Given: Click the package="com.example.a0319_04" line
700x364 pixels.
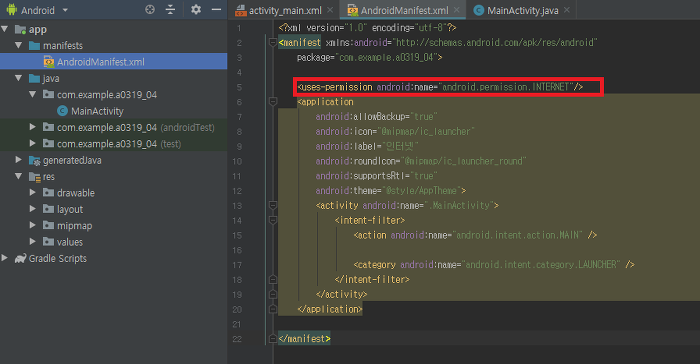Looking at the screenshot, I should tap(370, 57).
